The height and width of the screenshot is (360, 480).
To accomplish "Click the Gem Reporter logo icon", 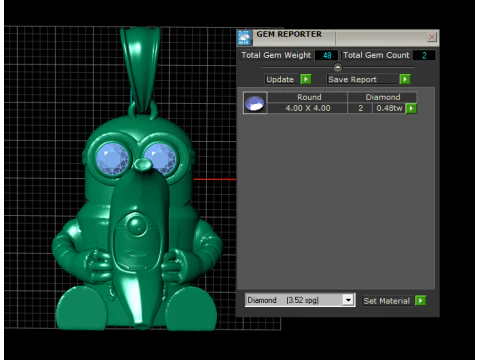I will [244, 38].
